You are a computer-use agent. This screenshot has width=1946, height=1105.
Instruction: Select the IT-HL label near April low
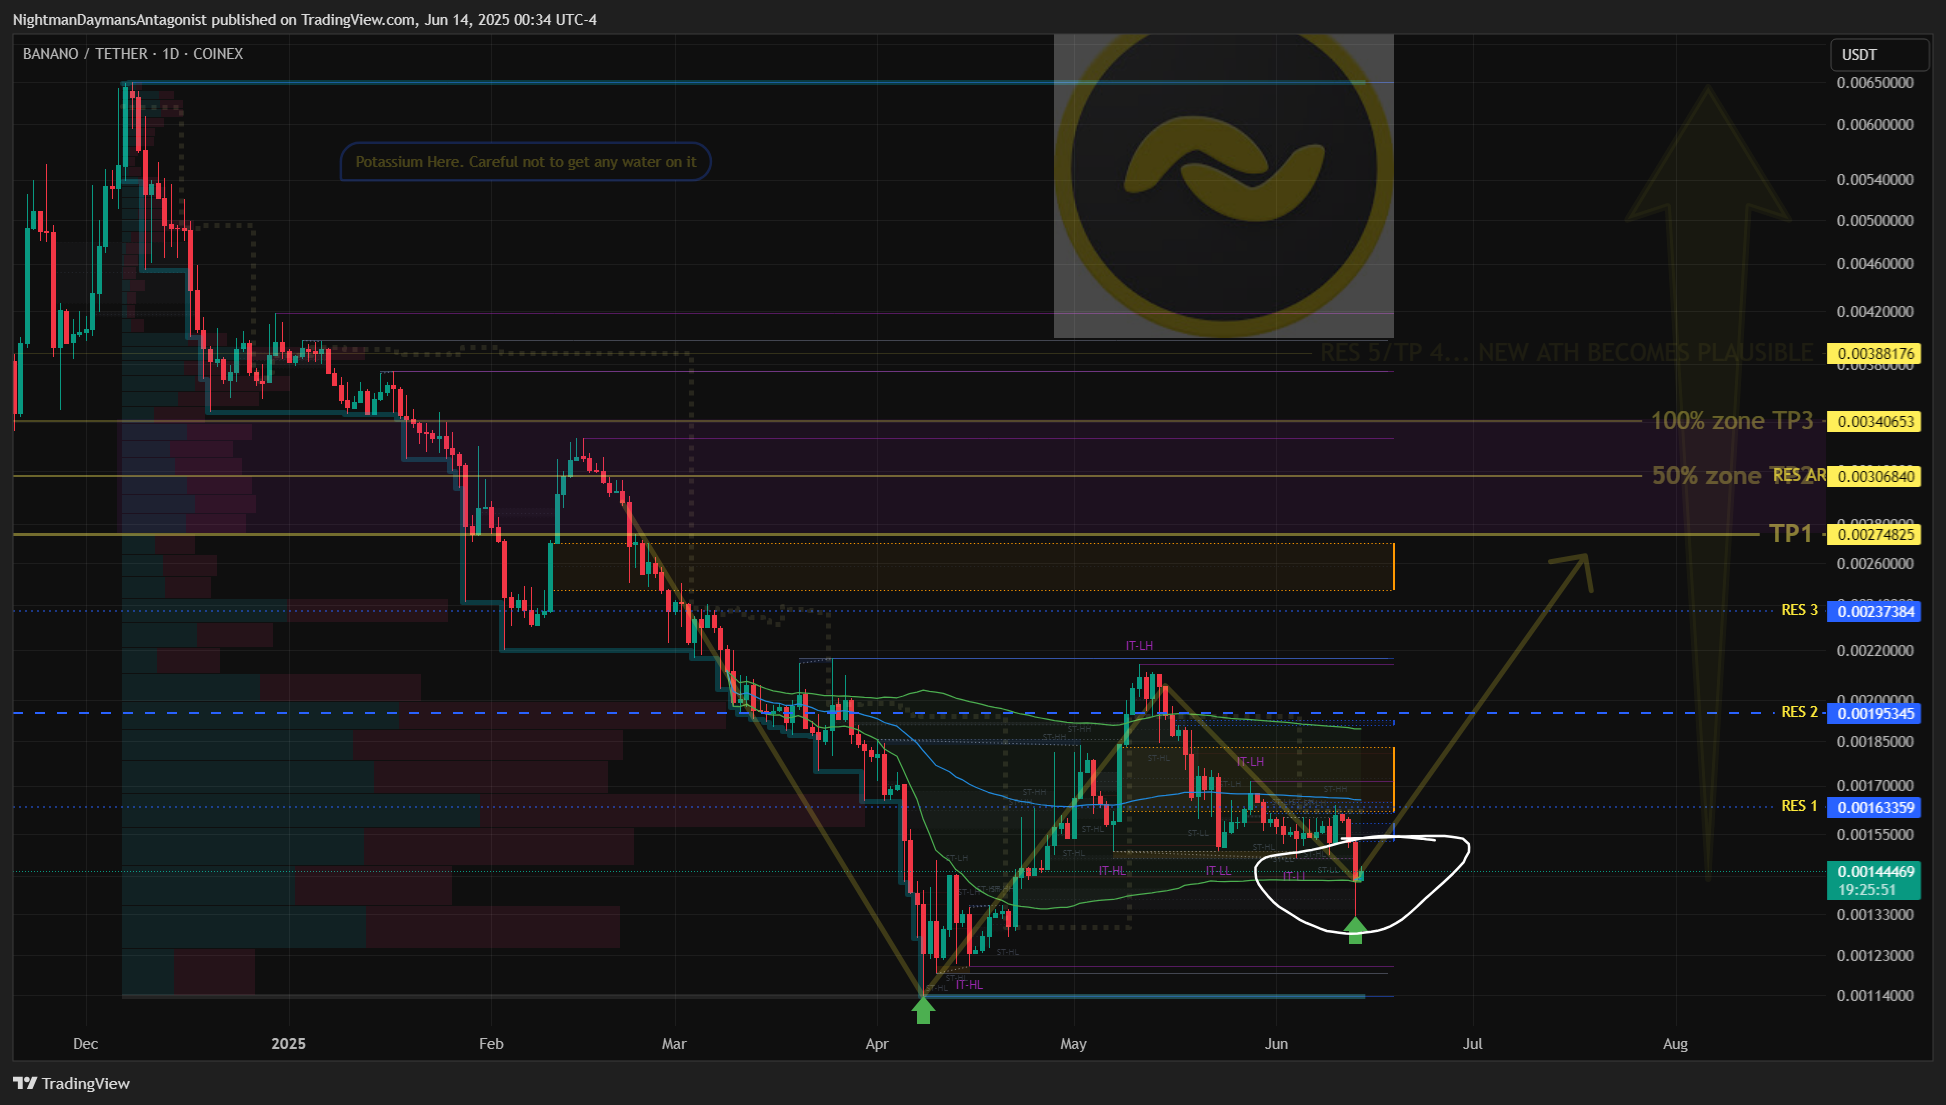(969, 985)
